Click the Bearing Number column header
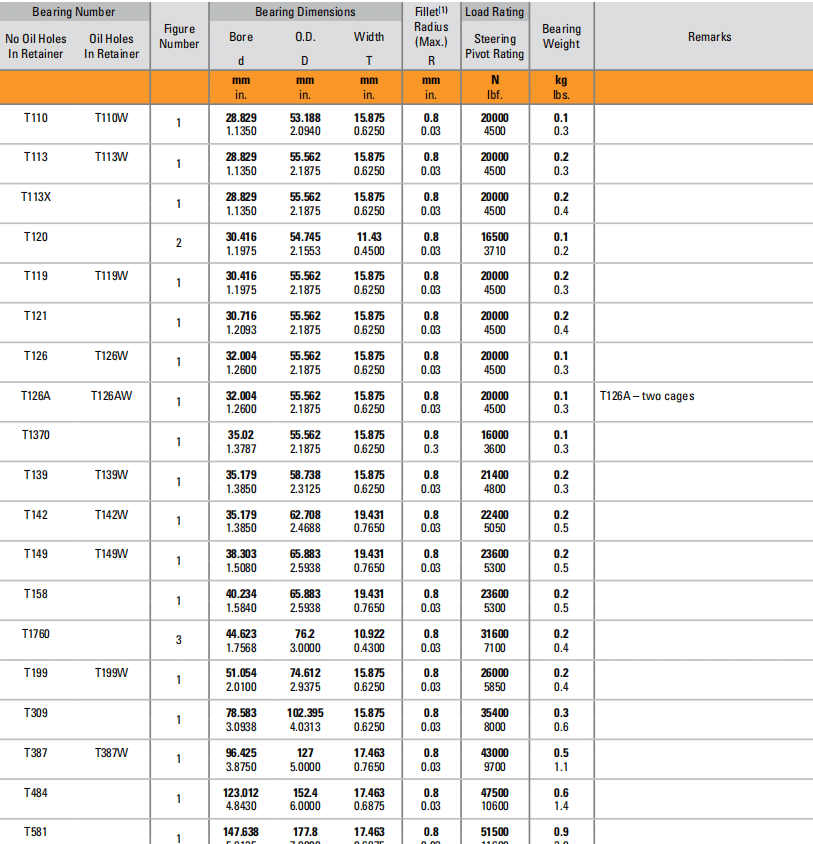This screenshot has width=813, height=844. click(x=74, y=12)
